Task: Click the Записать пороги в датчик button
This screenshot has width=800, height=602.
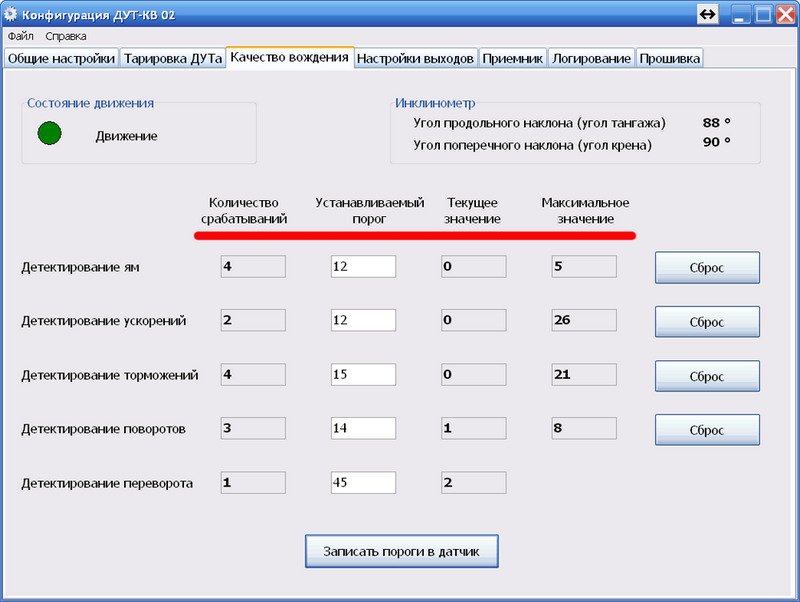Action: click(x=400, y=551)
